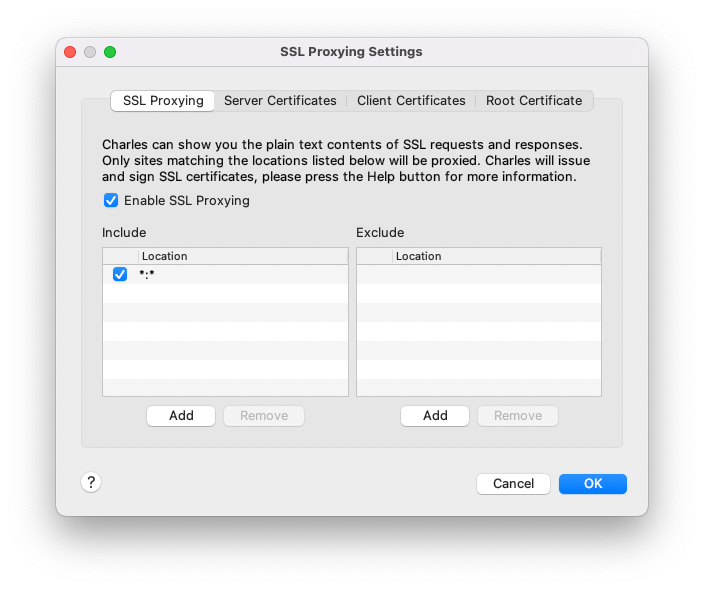Click Add under the Exclude list

point(435,416)
